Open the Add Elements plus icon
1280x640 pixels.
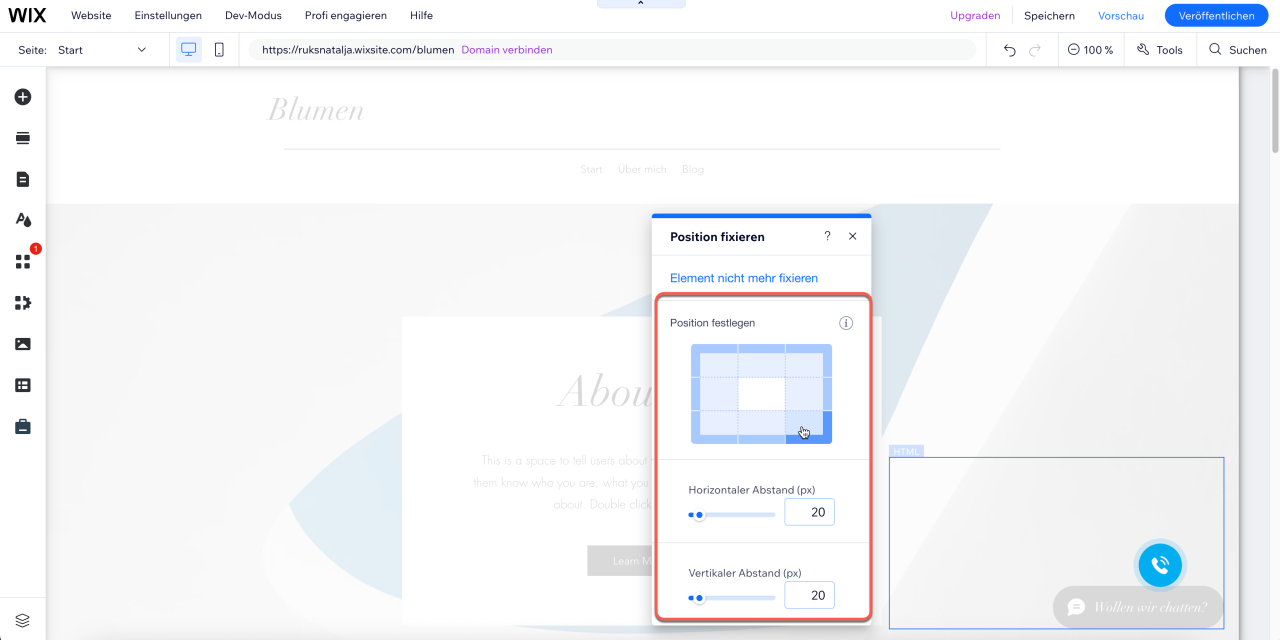pyautogui.click(x=23, y=97)
